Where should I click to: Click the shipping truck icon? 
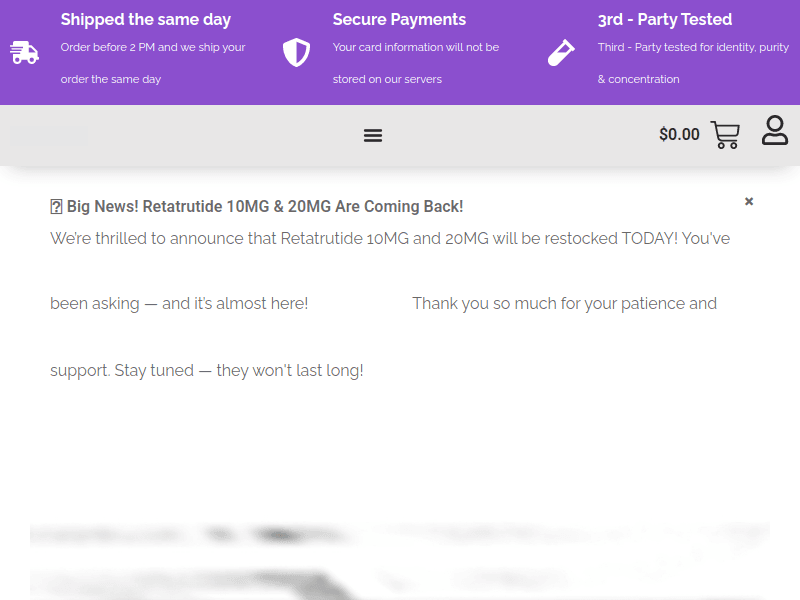coord(24,53)
